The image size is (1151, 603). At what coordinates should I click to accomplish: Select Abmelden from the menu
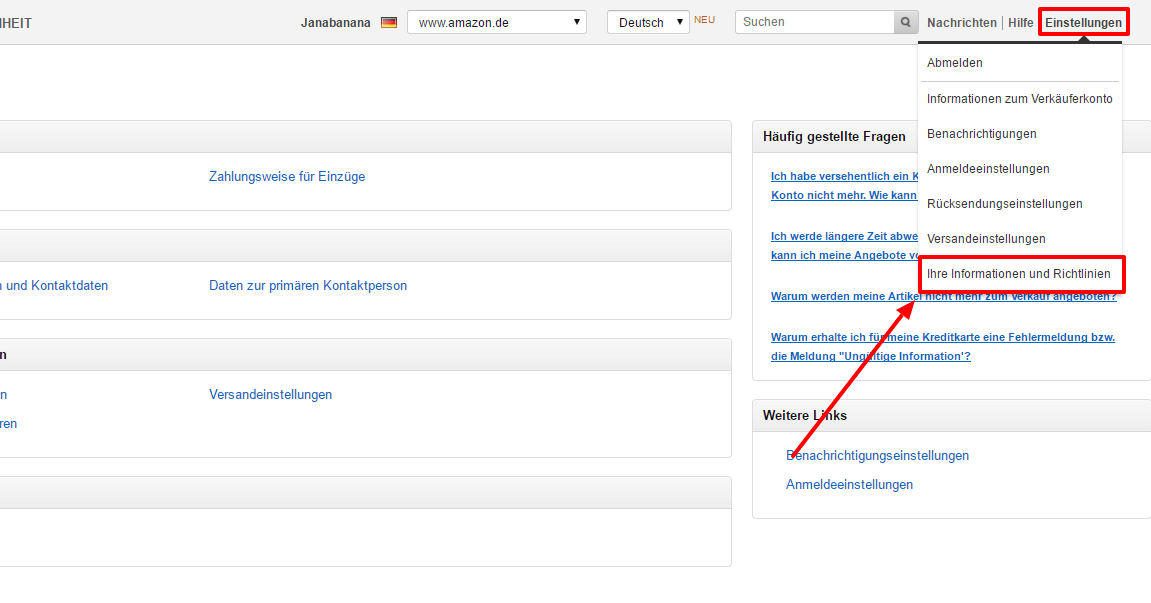(954, 63)
